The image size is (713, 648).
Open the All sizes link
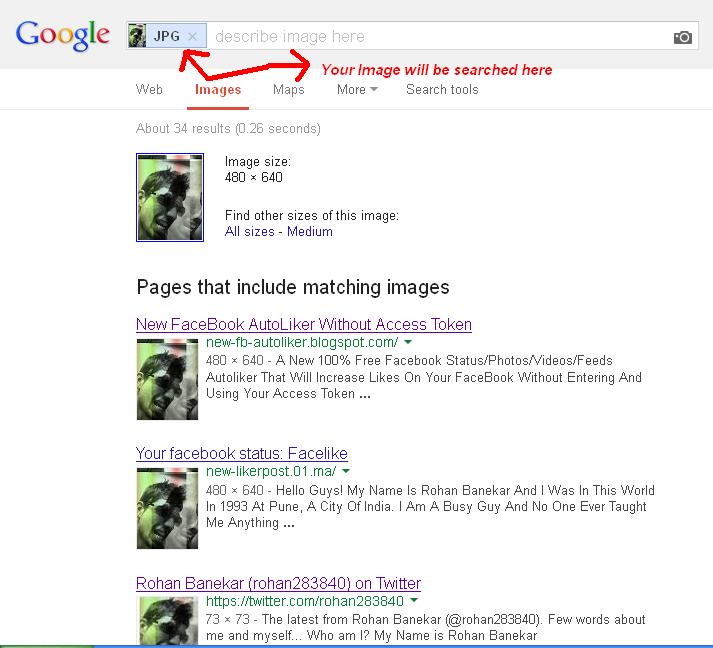pos(250,231)
